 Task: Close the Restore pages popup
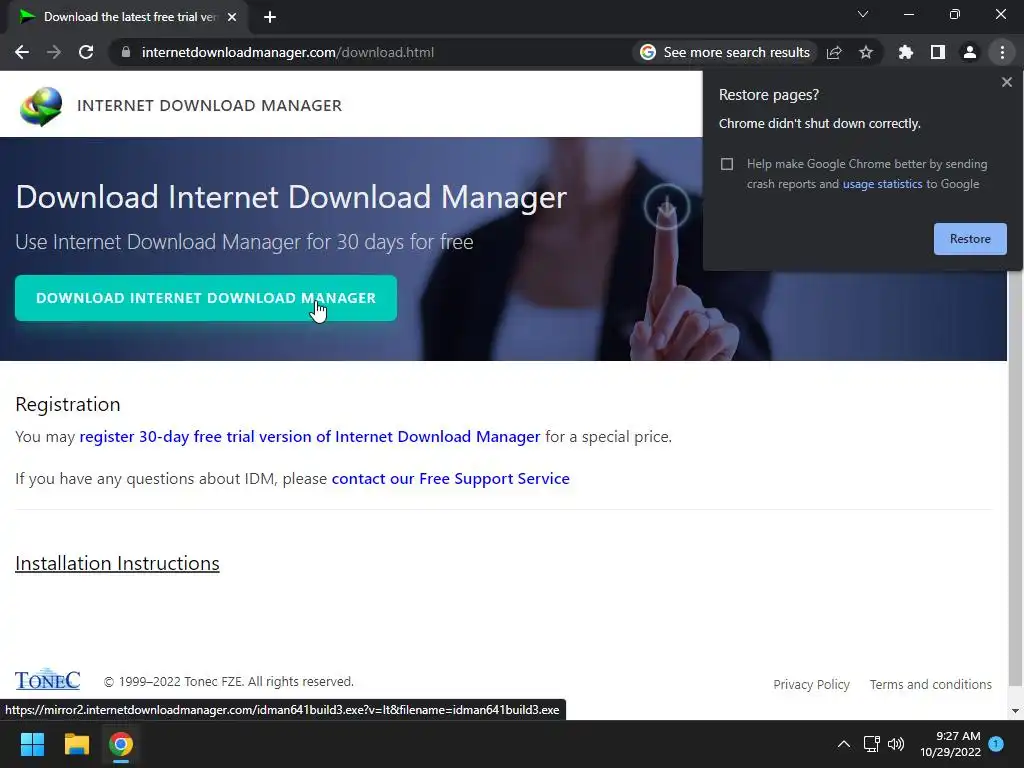pyautogui.click(x=1006, y=82)
